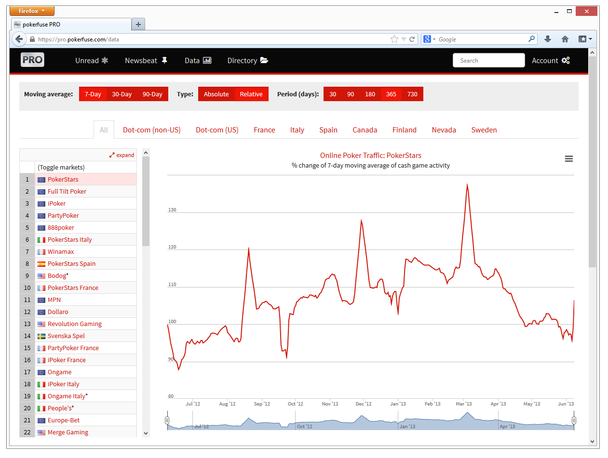Set period to 180 days
Viewport: 608px width, 458px height.
coord(370,94)
